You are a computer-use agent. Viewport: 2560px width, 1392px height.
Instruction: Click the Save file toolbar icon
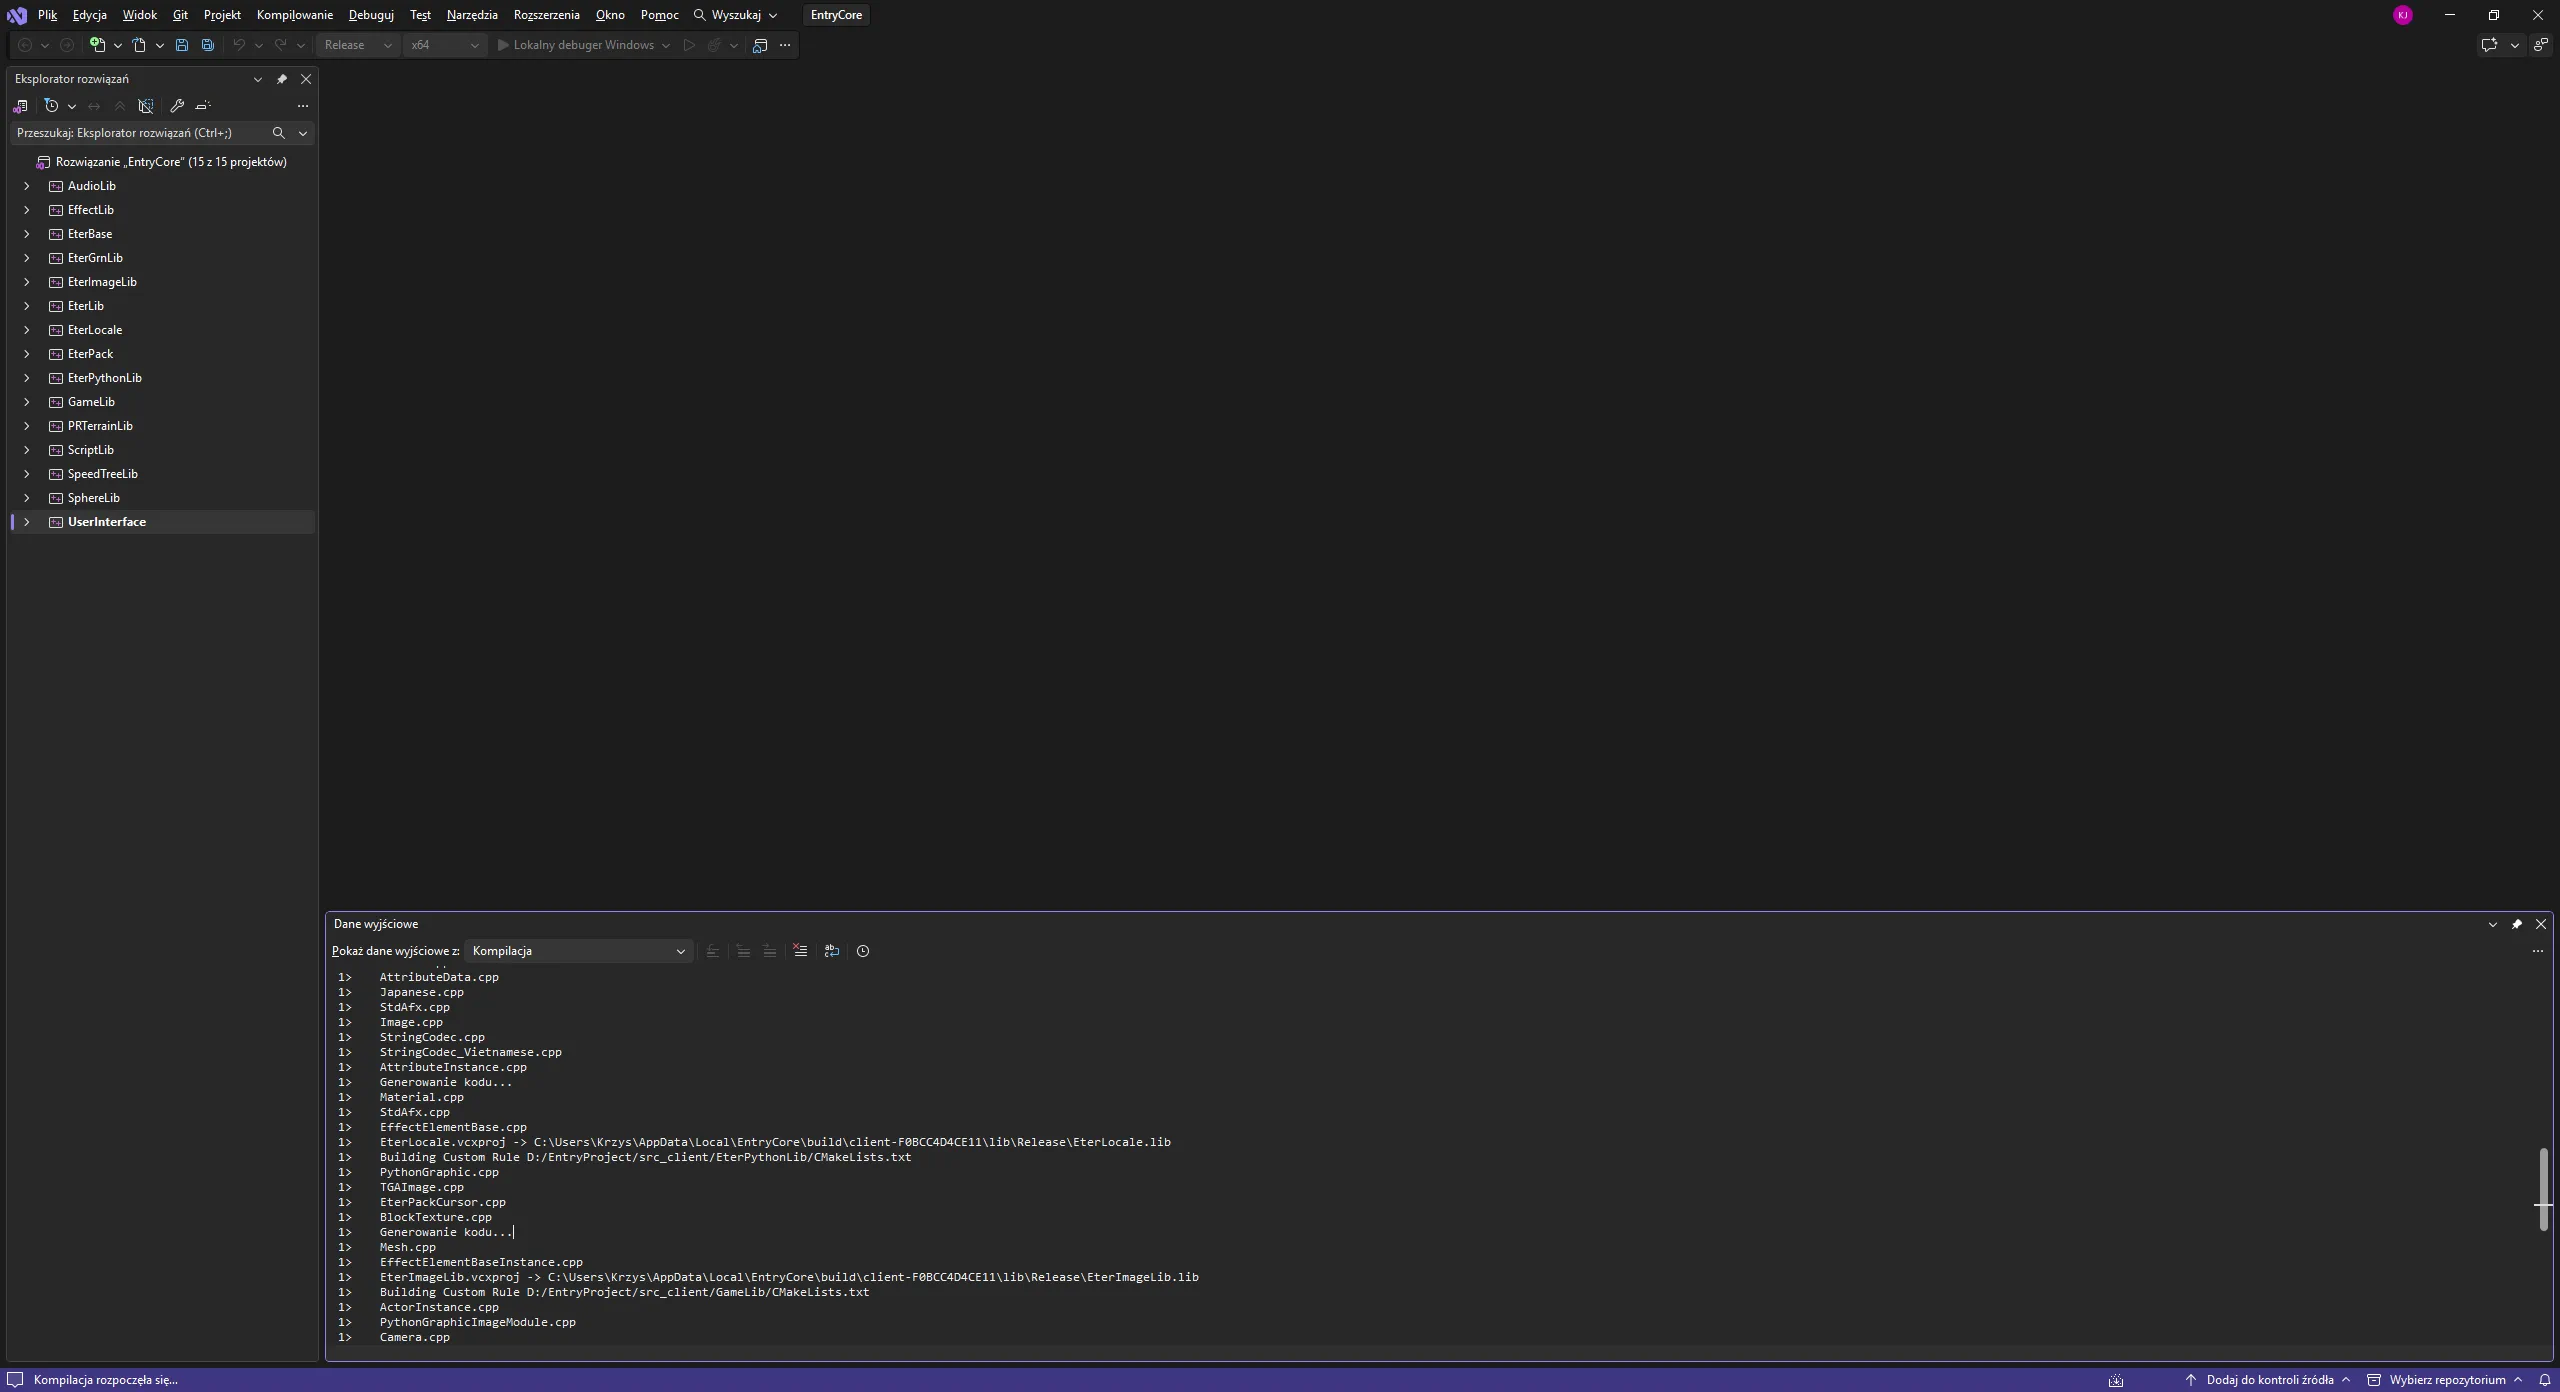[182, 45]
